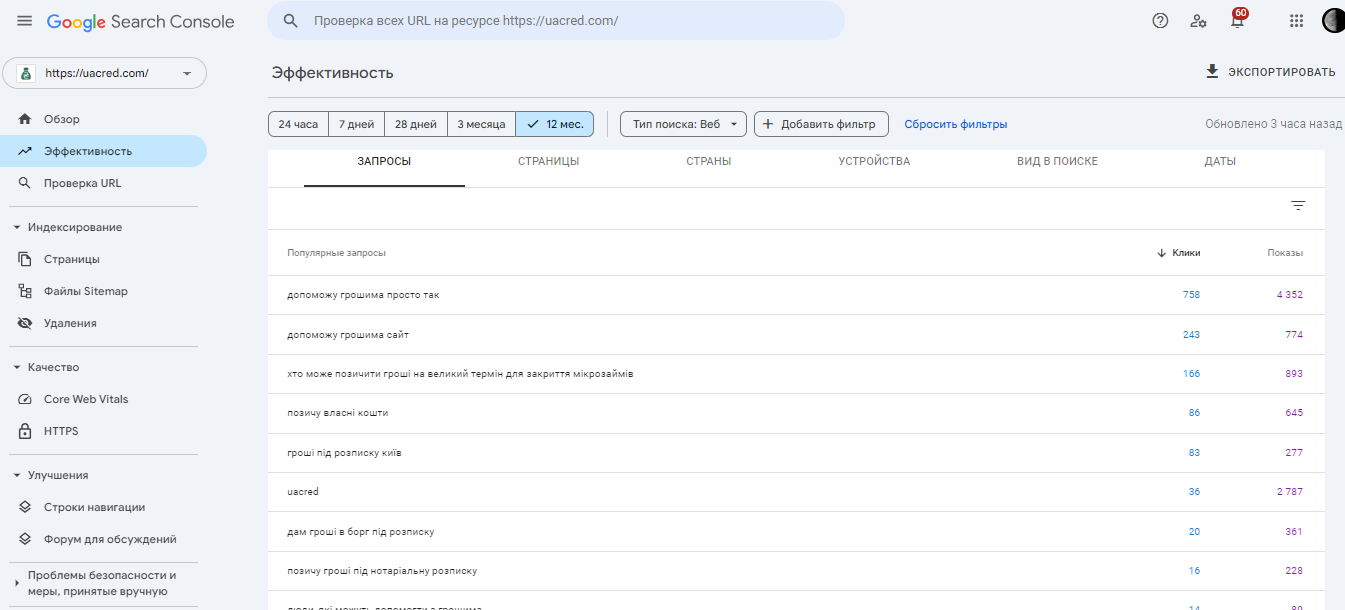Open the Тип поиска: Веб dropdown
This screenshot has height=610, width=1345.
click(684, 124)
